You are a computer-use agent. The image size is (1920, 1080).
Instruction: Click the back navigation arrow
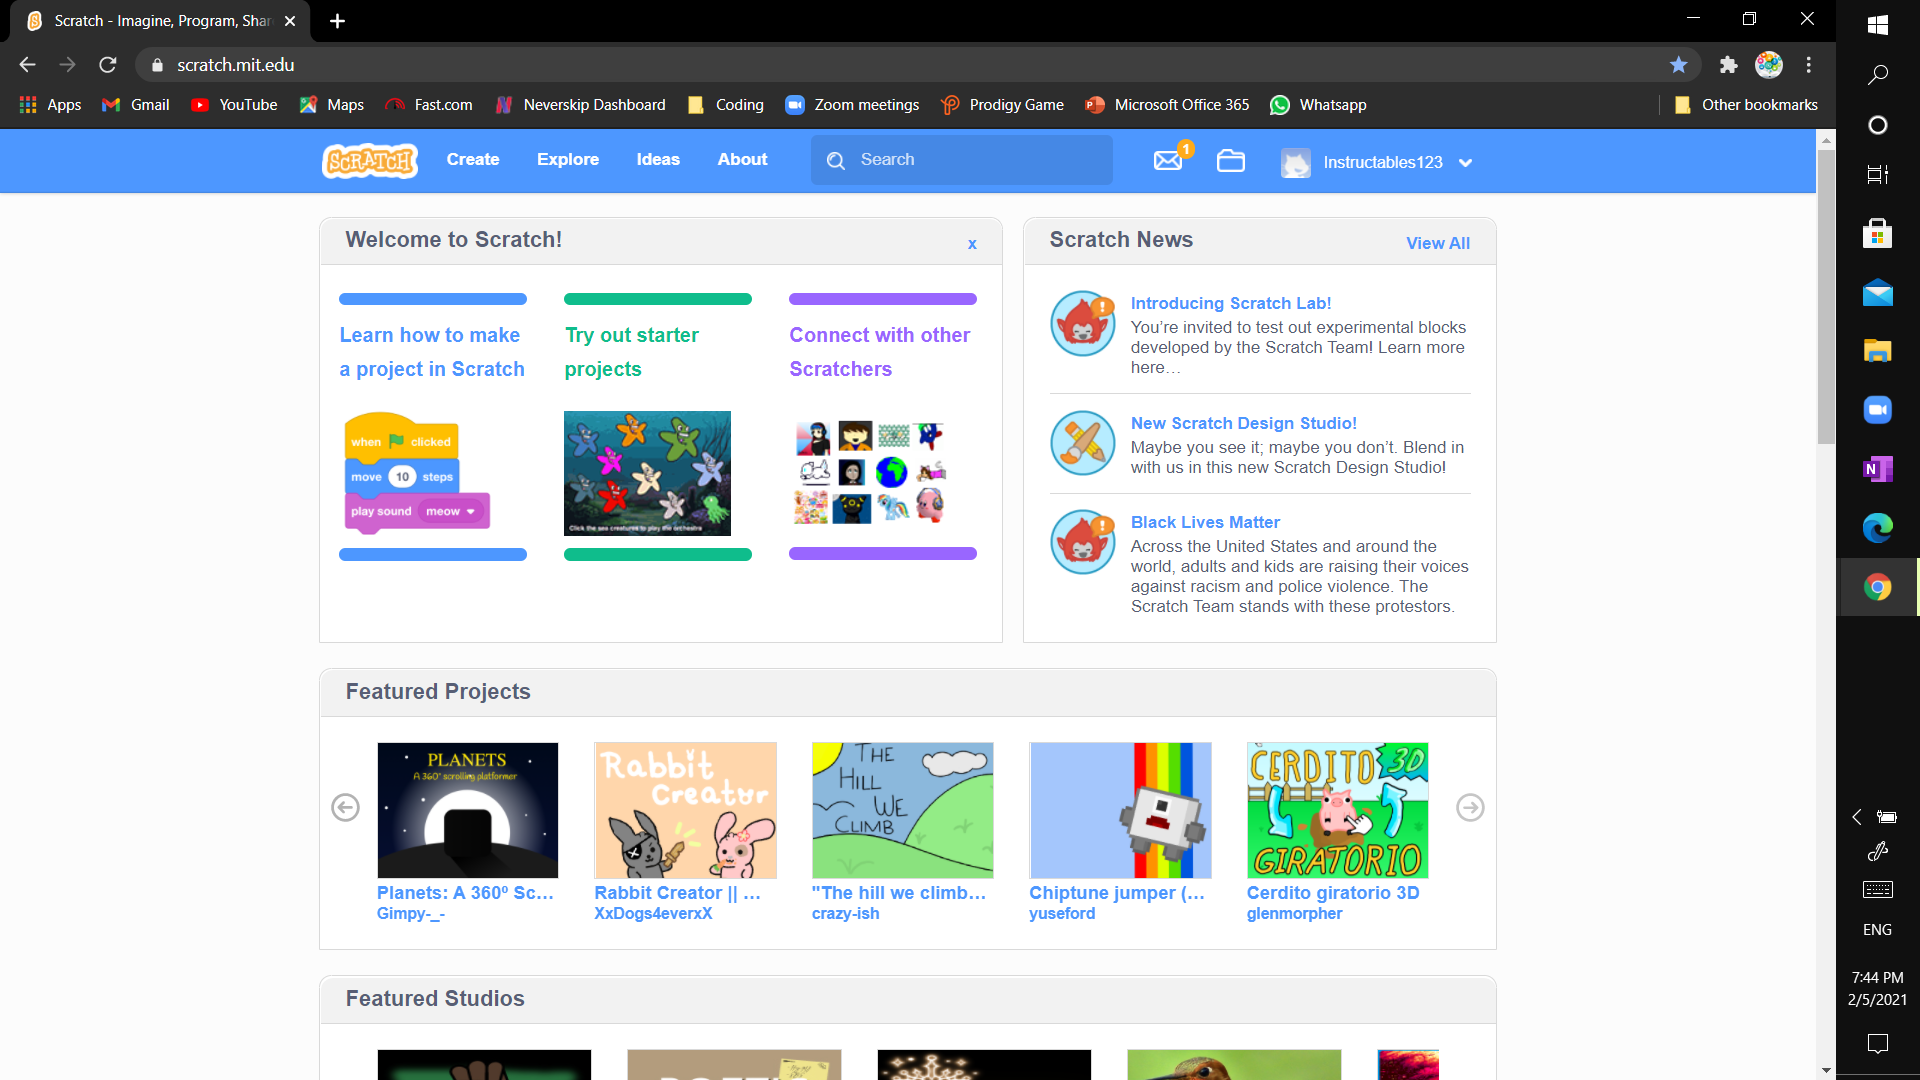click(26, 64)
